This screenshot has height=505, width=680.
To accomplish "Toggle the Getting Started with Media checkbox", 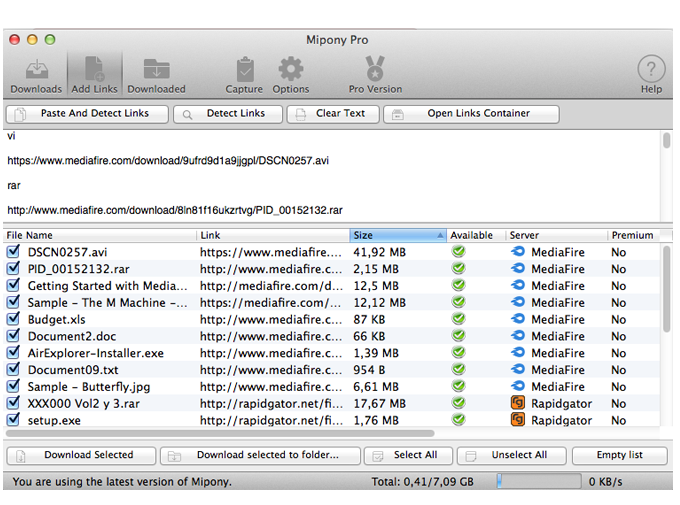I will click(x=13, y=285).
